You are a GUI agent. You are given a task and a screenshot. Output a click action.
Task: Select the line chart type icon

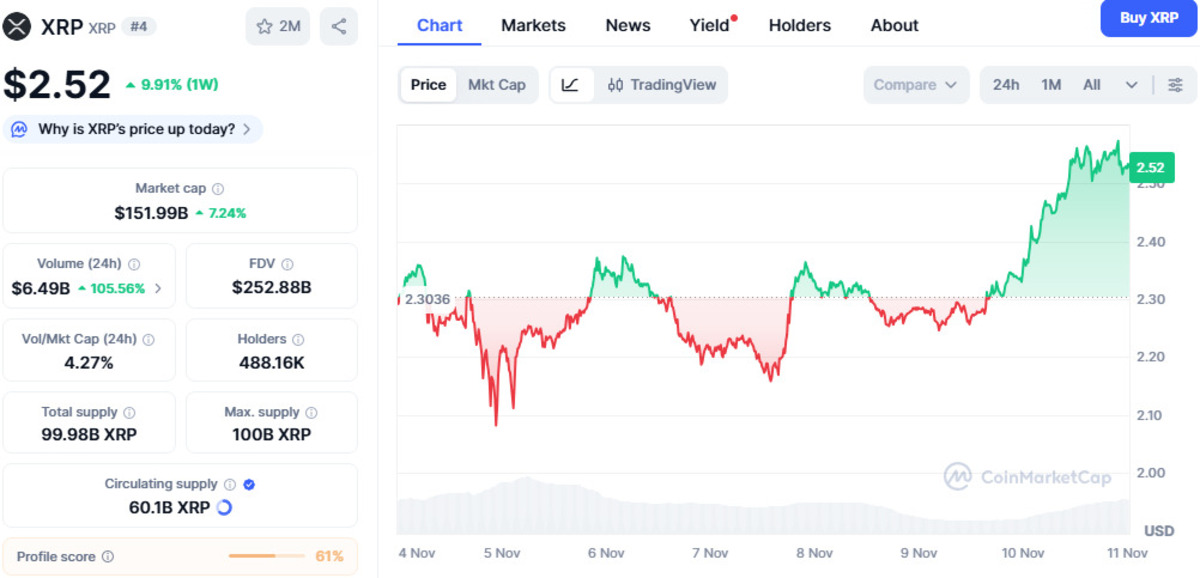[570, 85]
